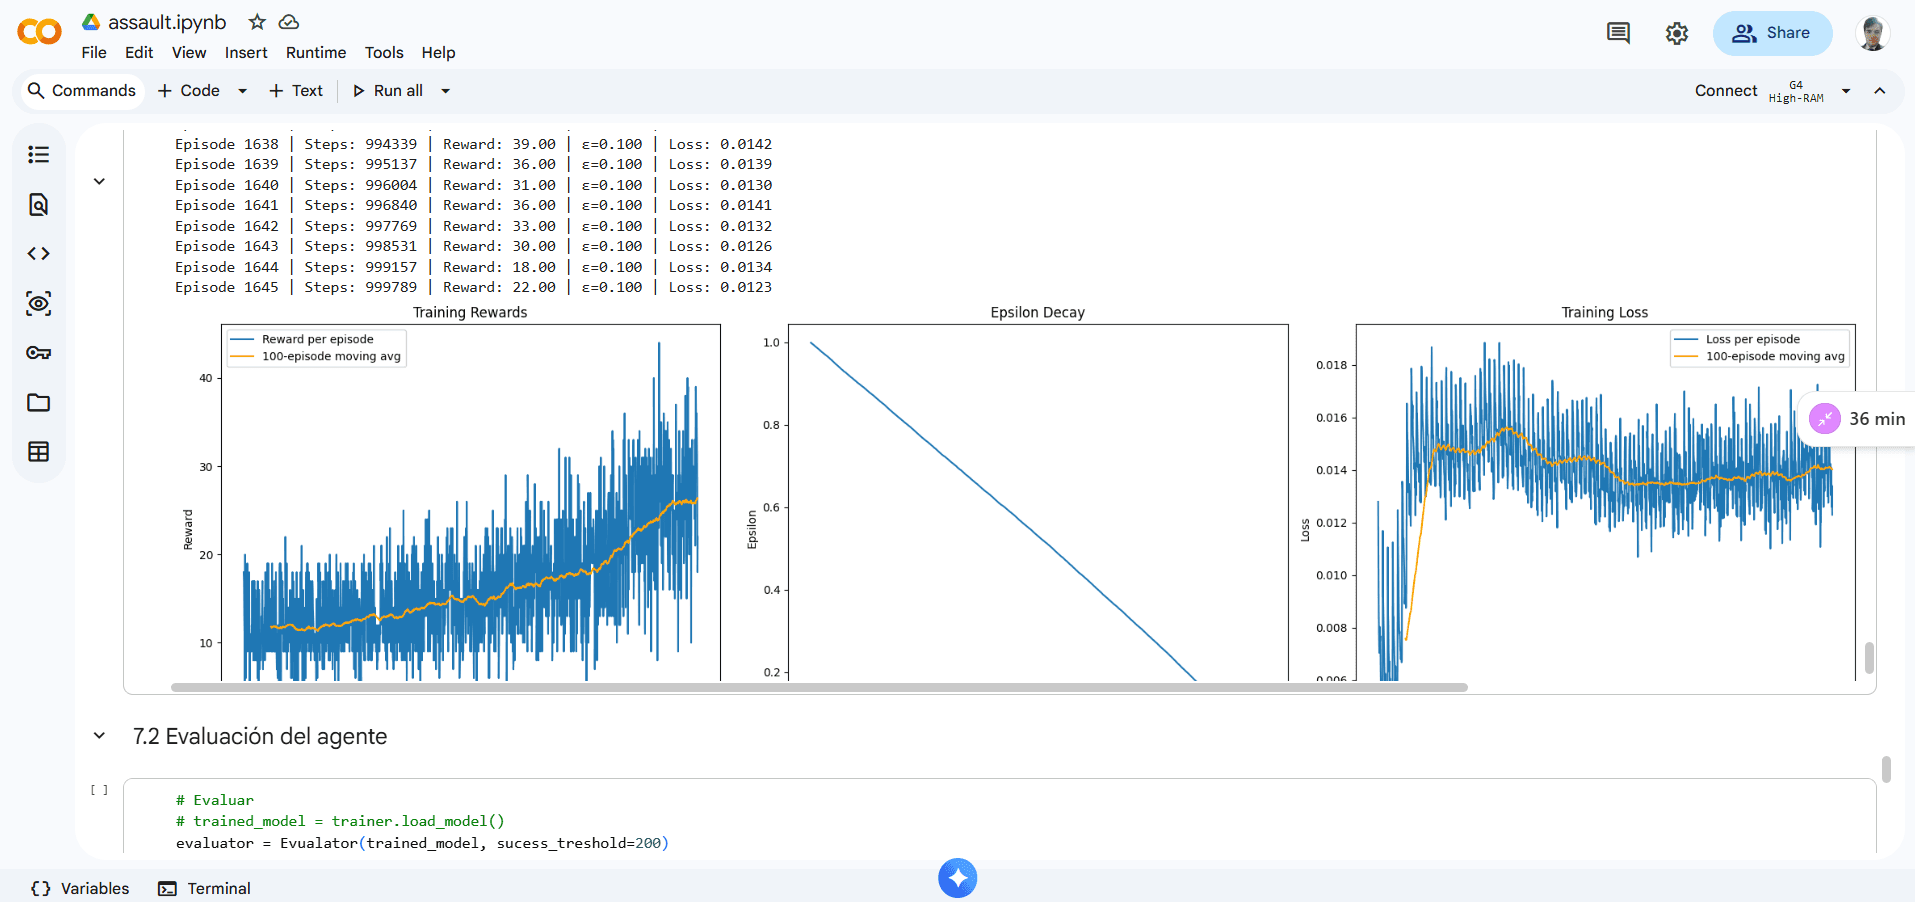Click the Gemini sparkle button
Viewport: 1915px width, 902px height.
point(957,878)
